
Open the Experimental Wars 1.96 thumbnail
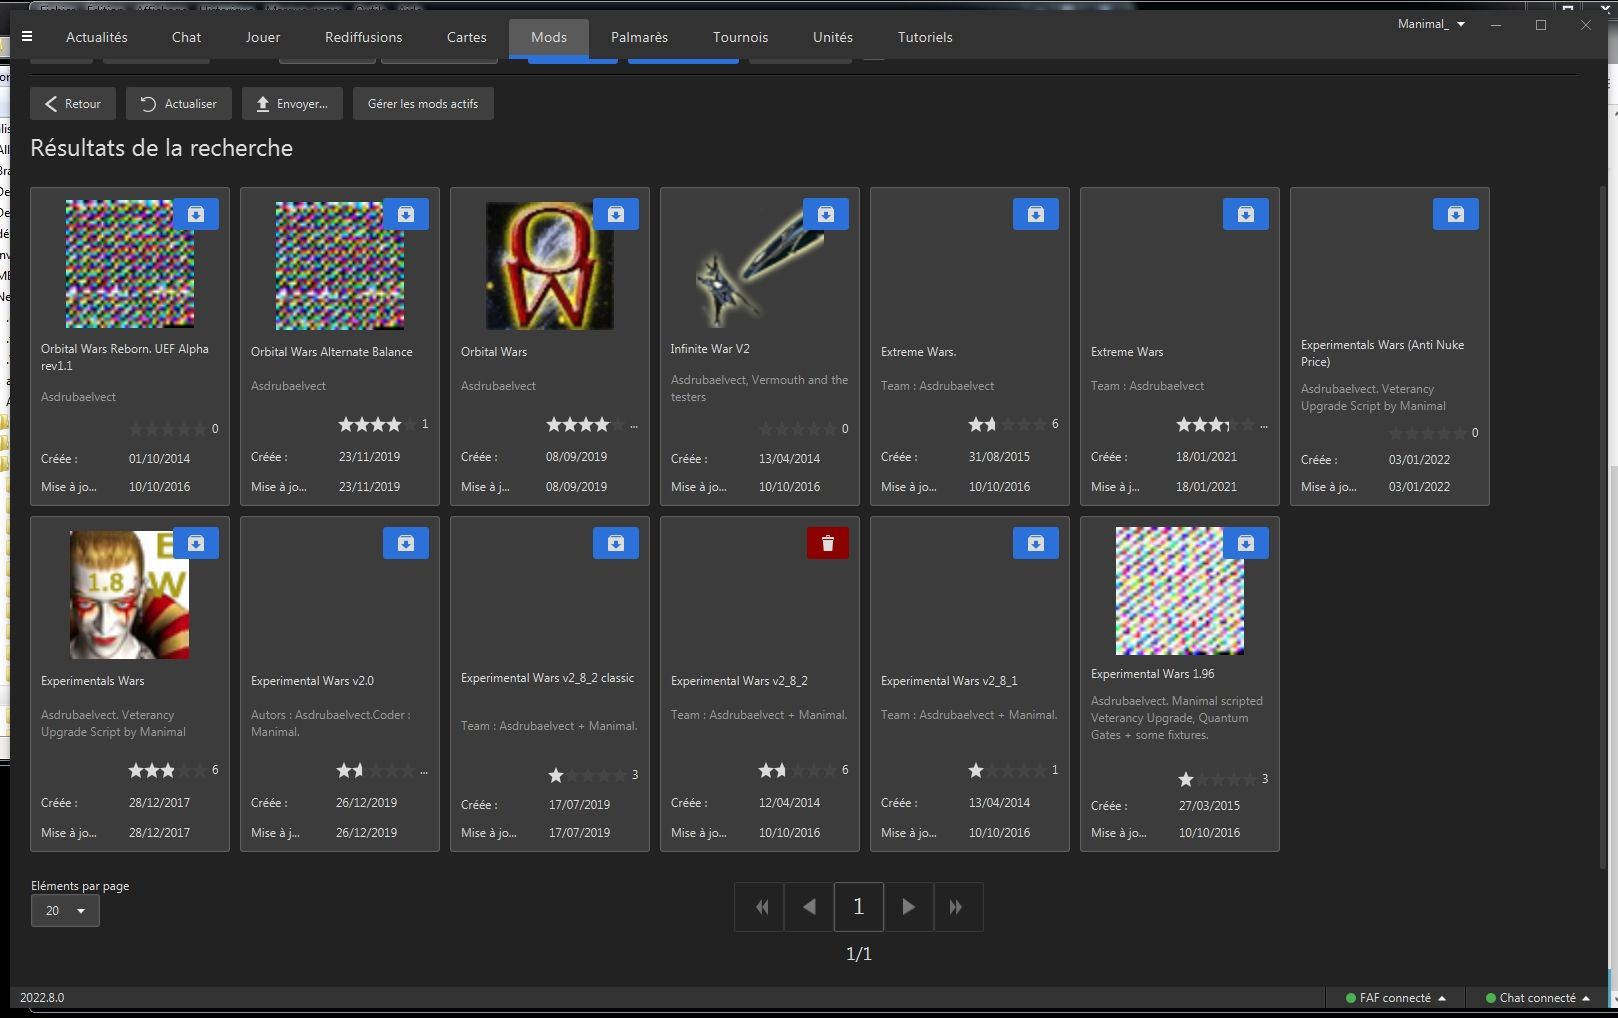point(1180,591)
